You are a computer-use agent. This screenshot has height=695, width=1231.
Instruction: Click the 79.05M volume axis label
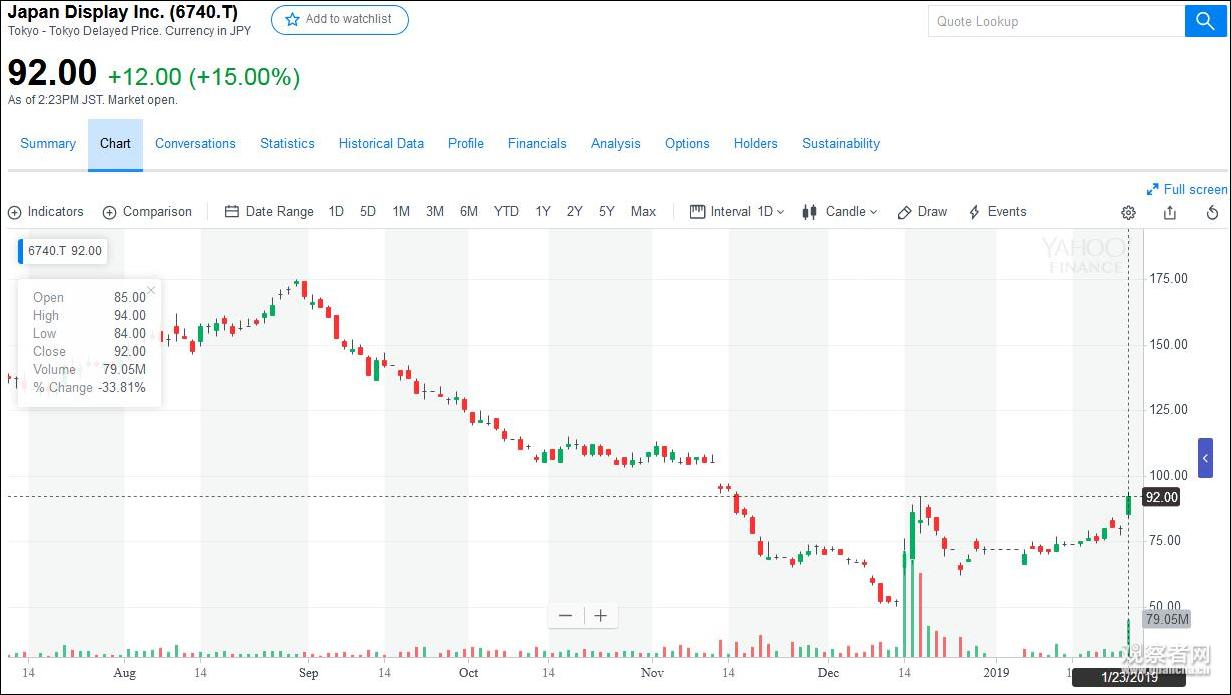coord(1166,619)
